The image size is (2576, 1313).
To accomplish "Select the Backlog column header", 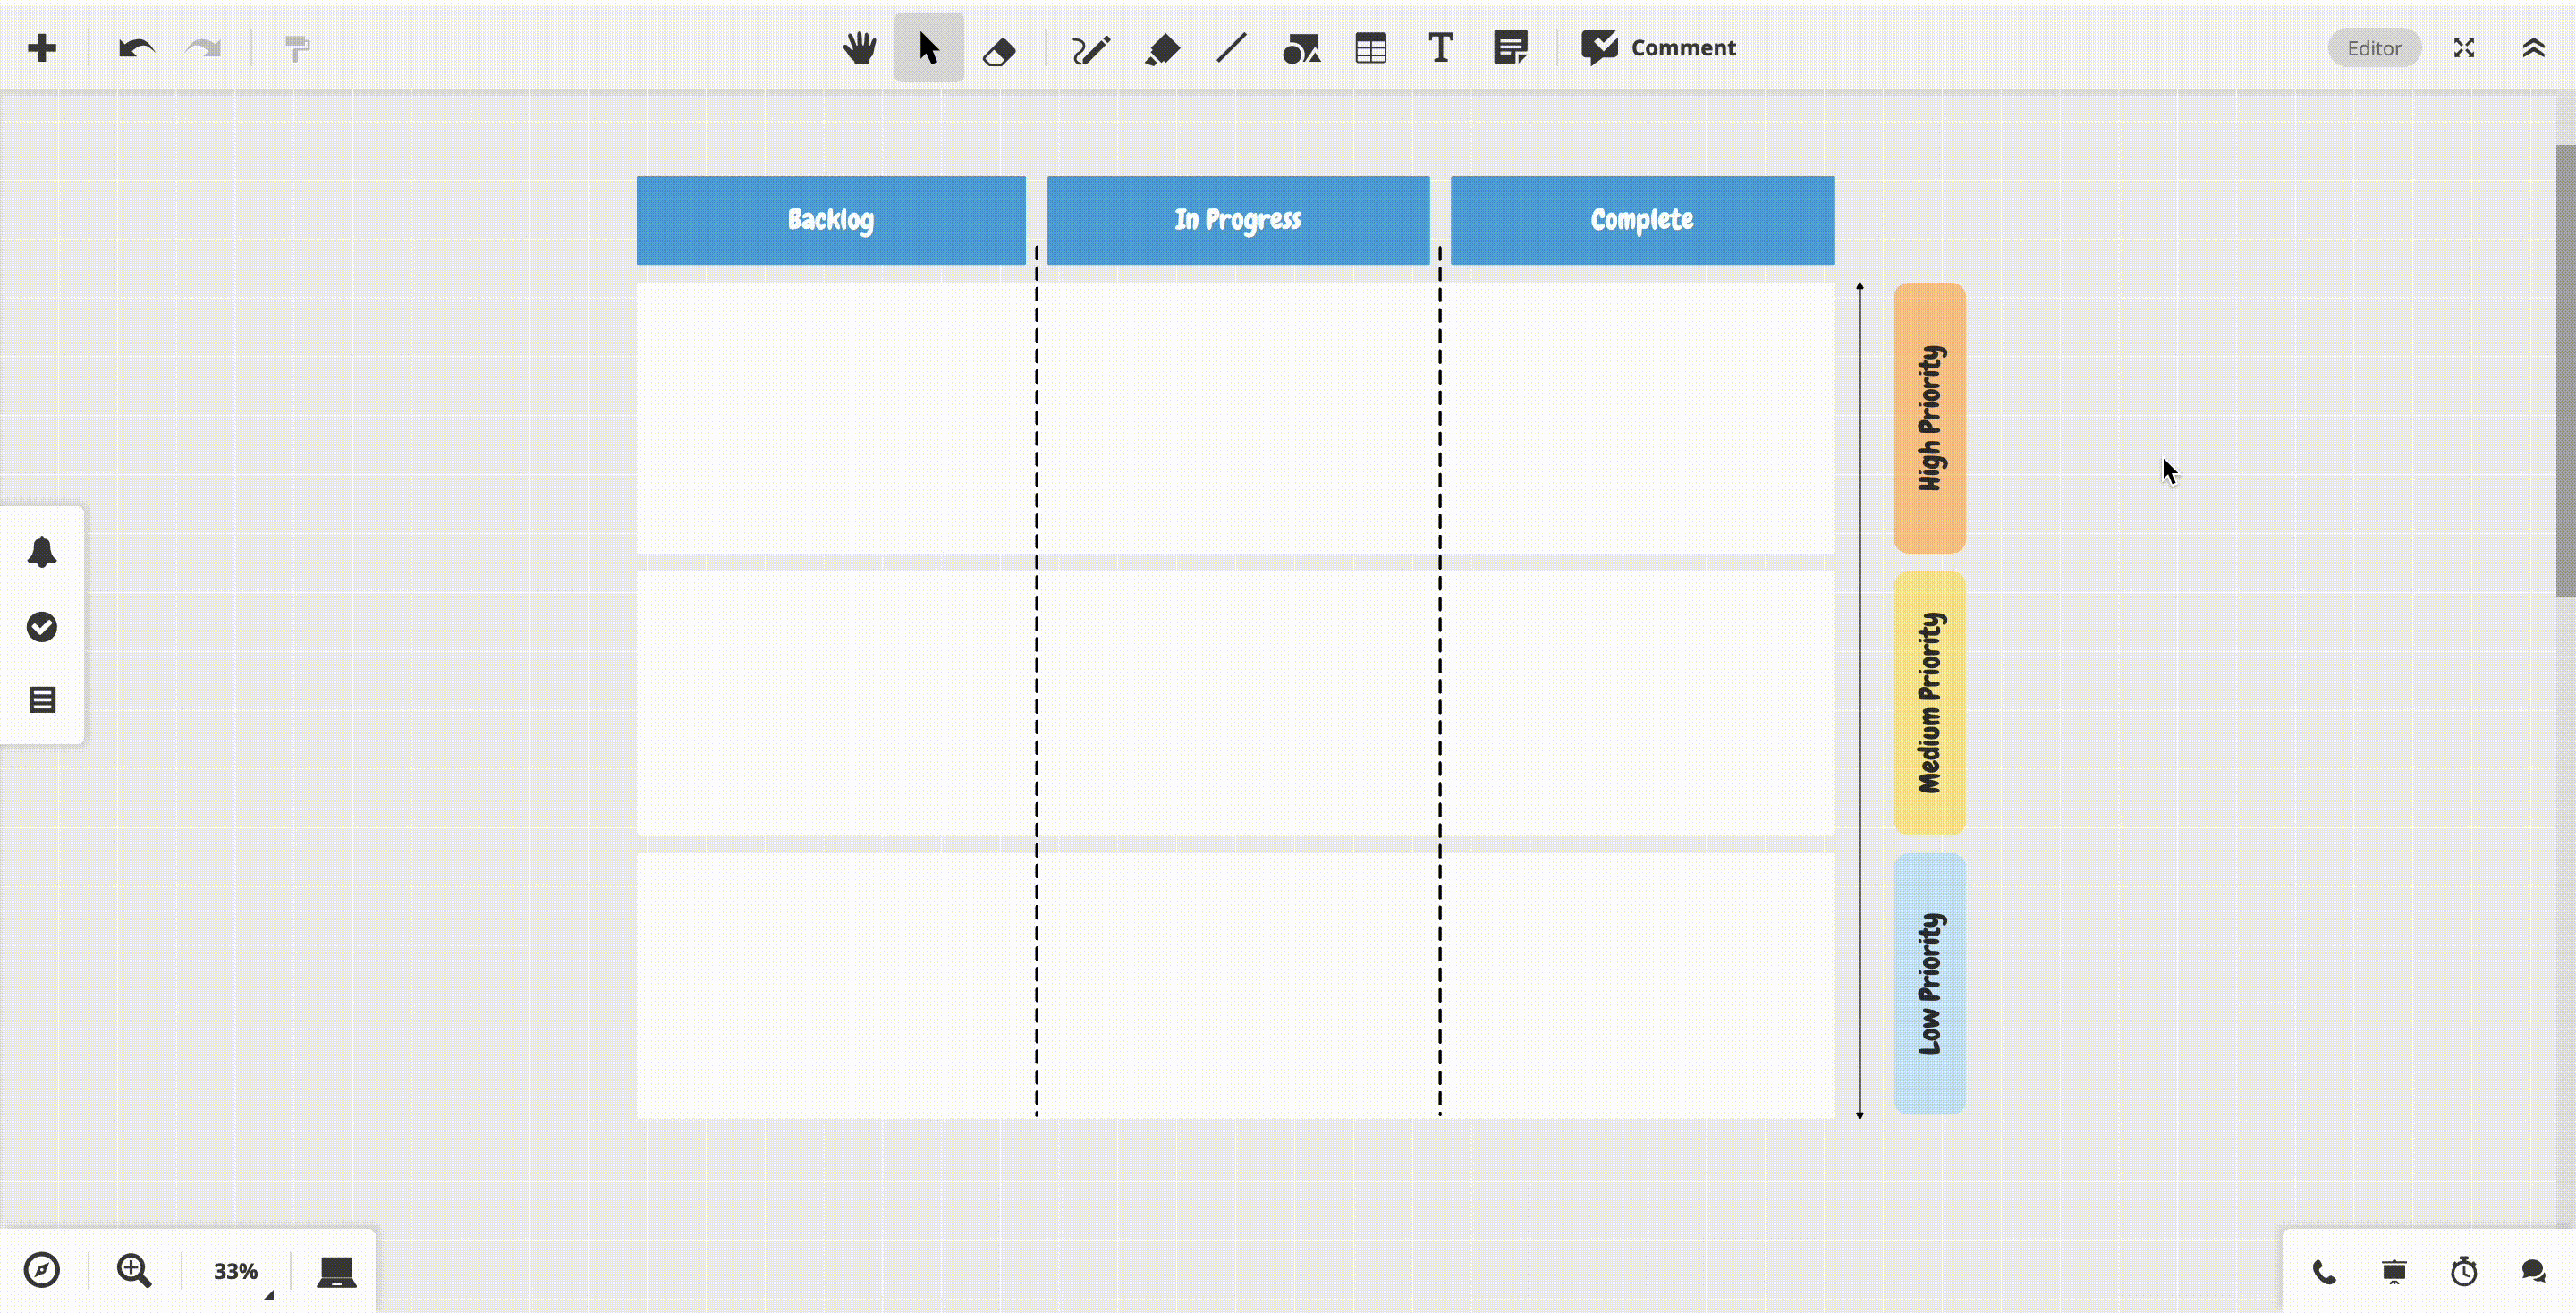I will point(831,220).
